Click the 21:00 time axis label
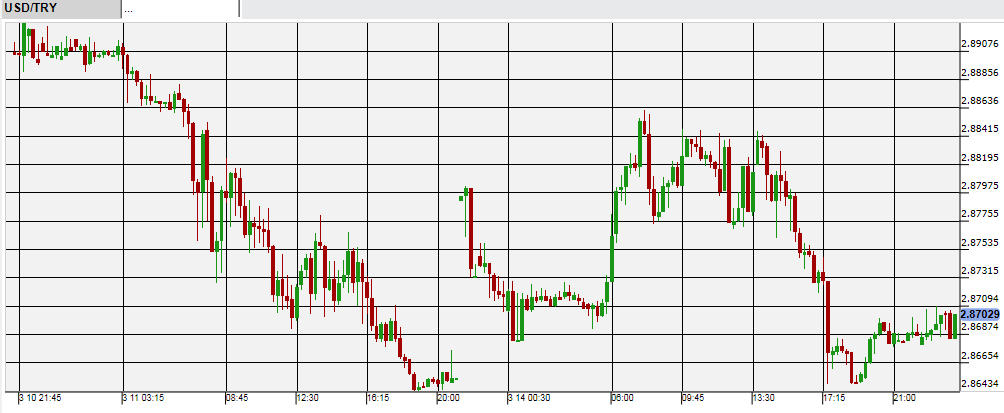 [x=904, y=398]
